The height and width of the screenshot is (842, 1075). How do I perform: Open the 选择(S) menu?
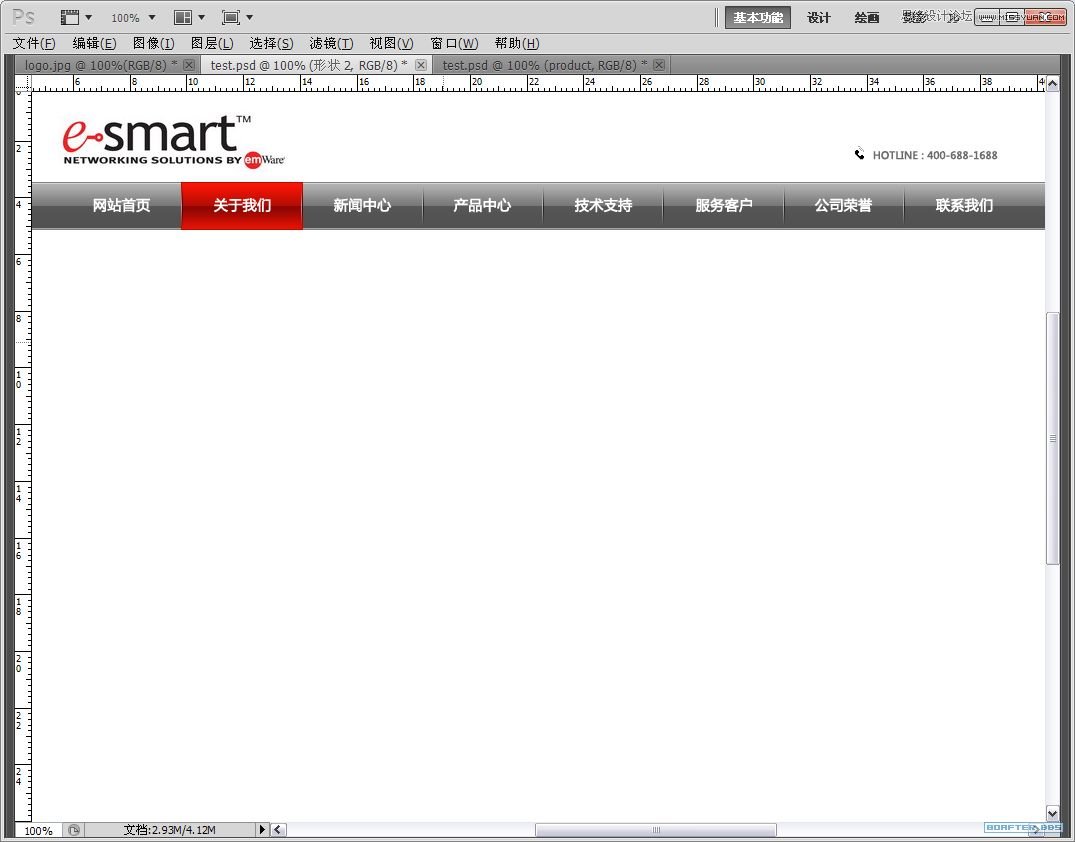(271, 43)
